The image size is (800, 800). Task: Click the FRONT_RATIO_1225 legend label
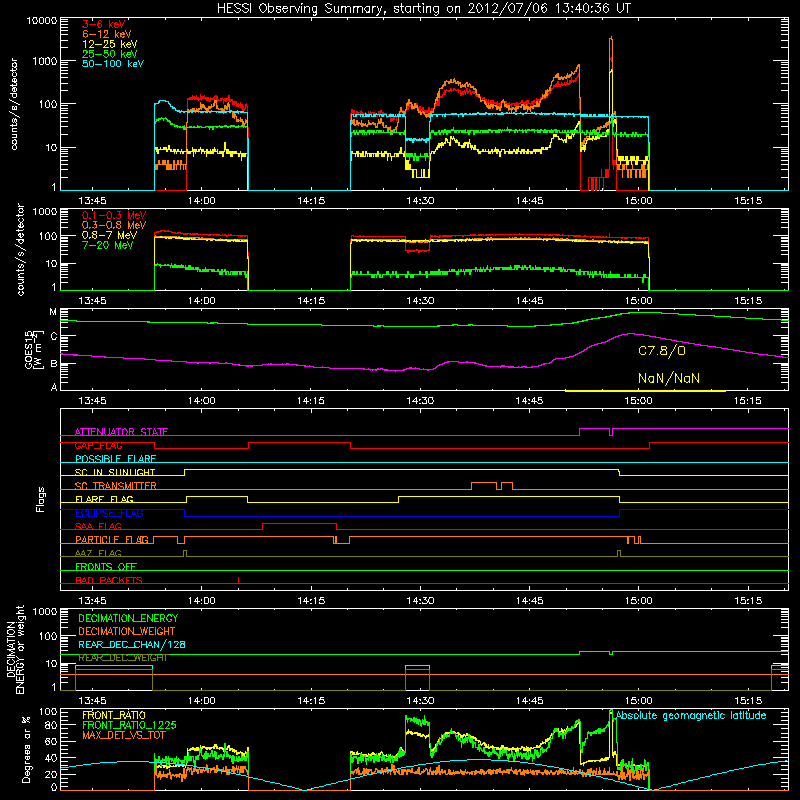click(x=129, y=725)
